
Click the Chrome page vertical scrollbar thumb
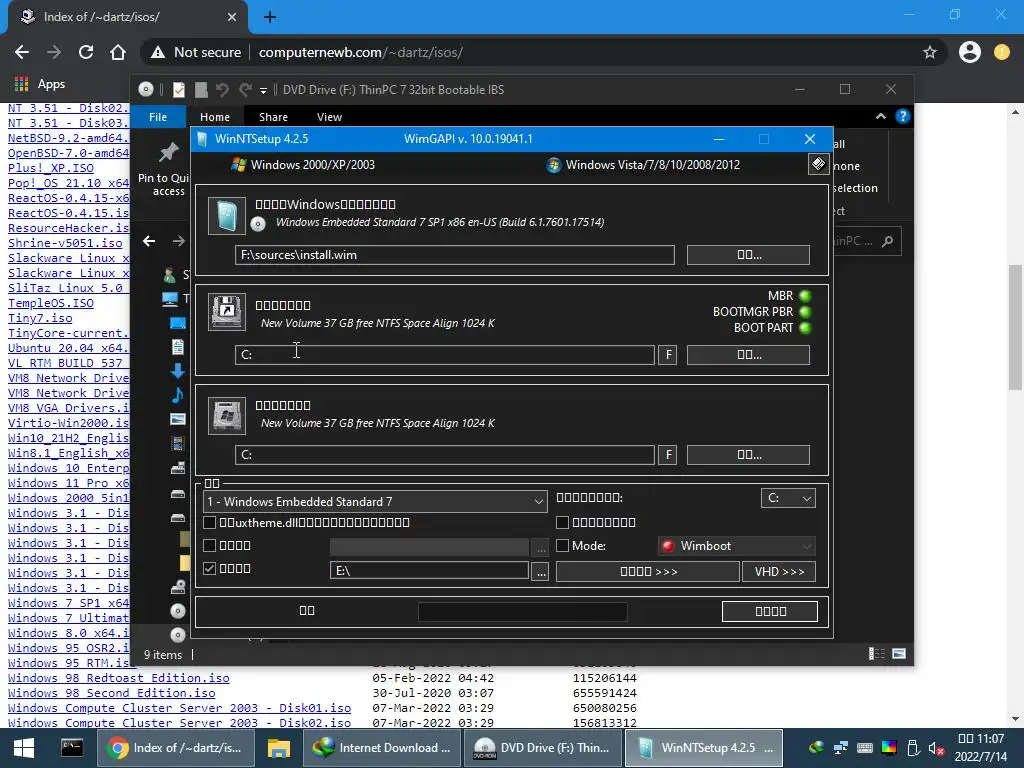tap(1016, 327)
